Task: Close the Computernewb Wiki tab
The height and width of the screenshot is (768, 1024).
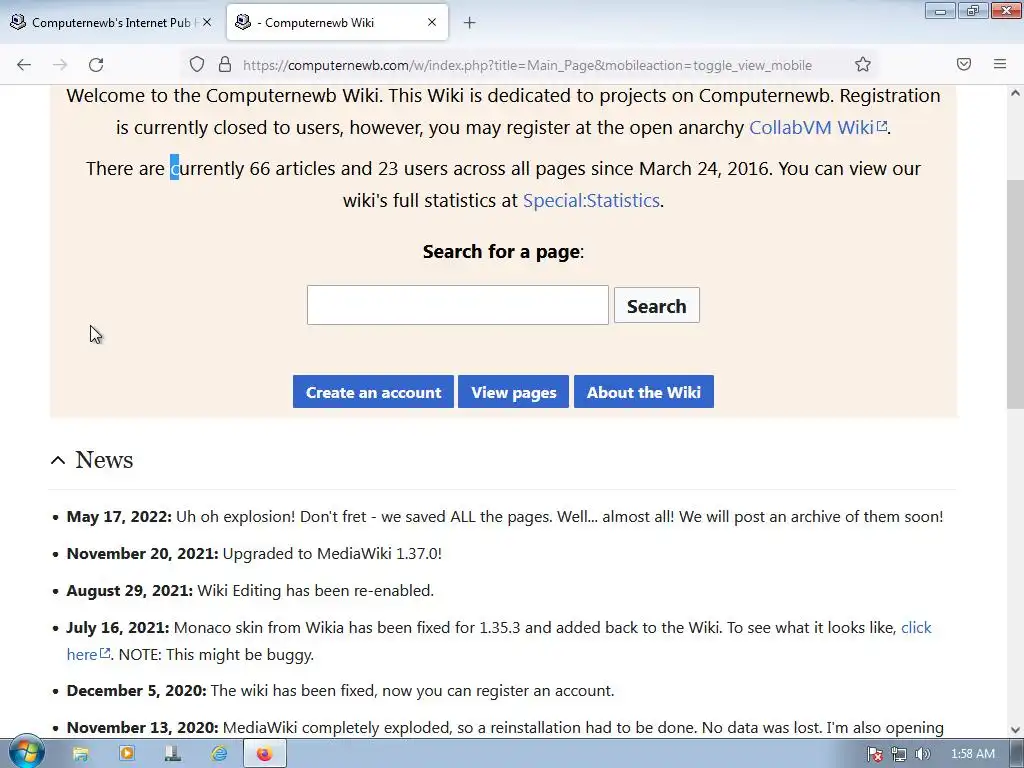Action: pos(432,22)
